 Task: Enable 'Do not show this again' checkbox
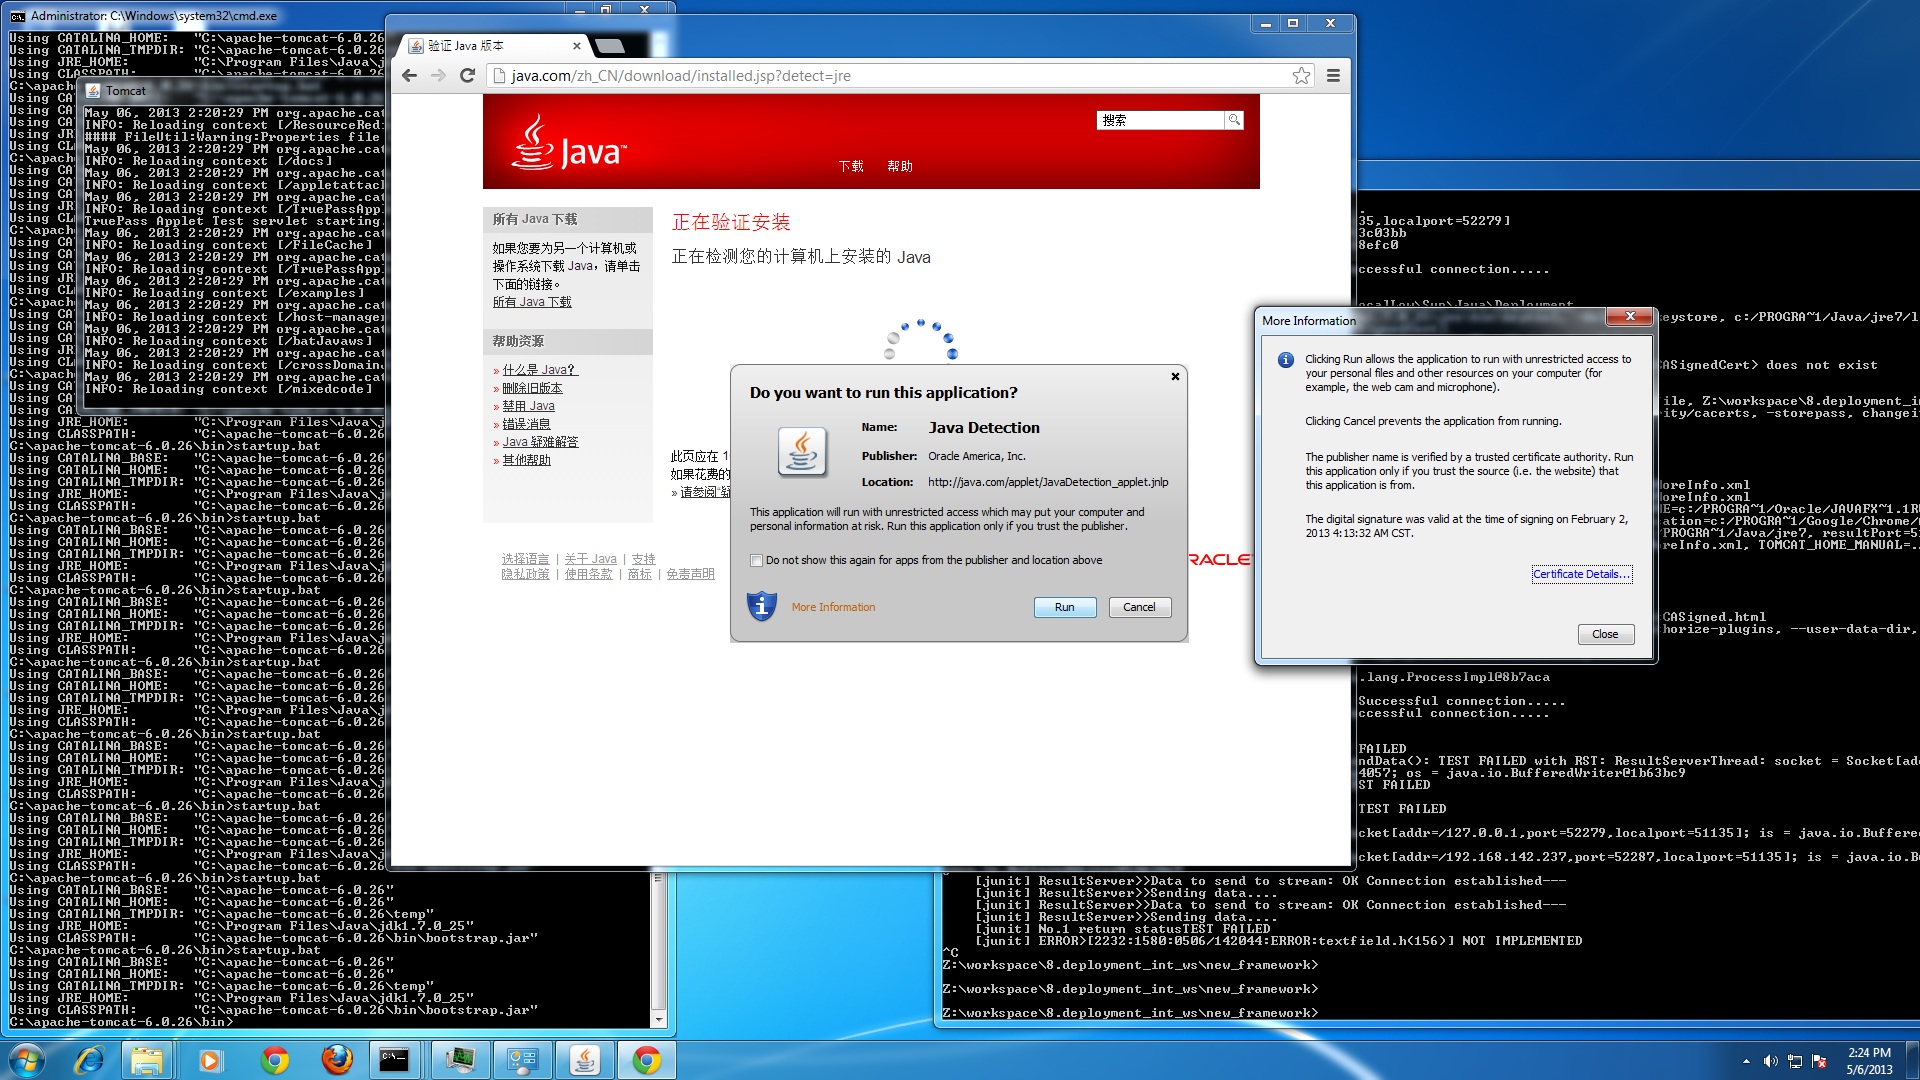757,560
